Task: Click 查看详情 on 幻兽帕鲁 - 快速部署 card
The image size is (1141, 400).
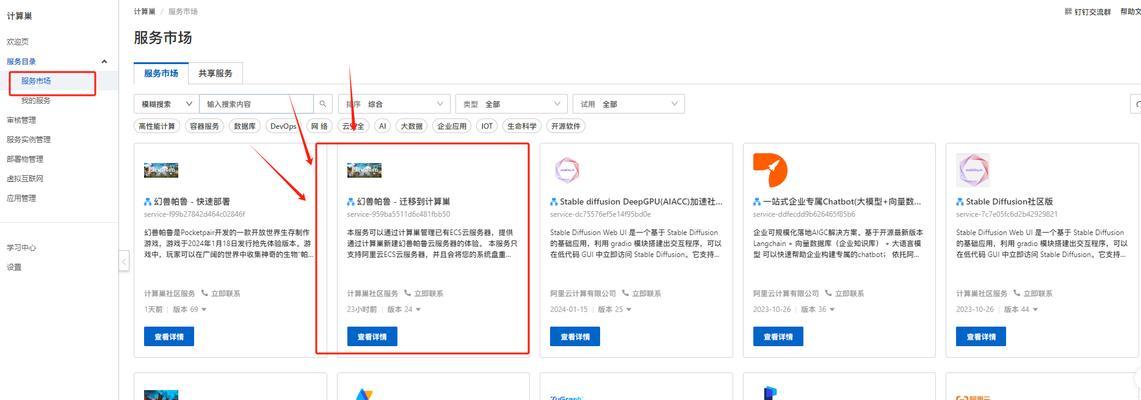Action: (x=169, y=337)
